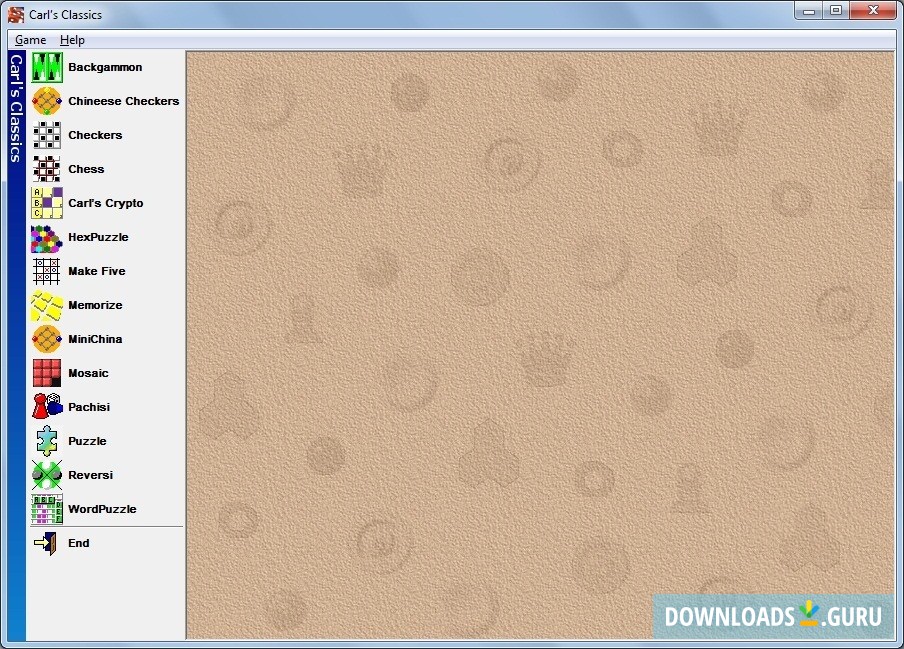Viewport: 904px width, 649px height.
Task: Pick the Reversi label
Action: click(91, 476)
